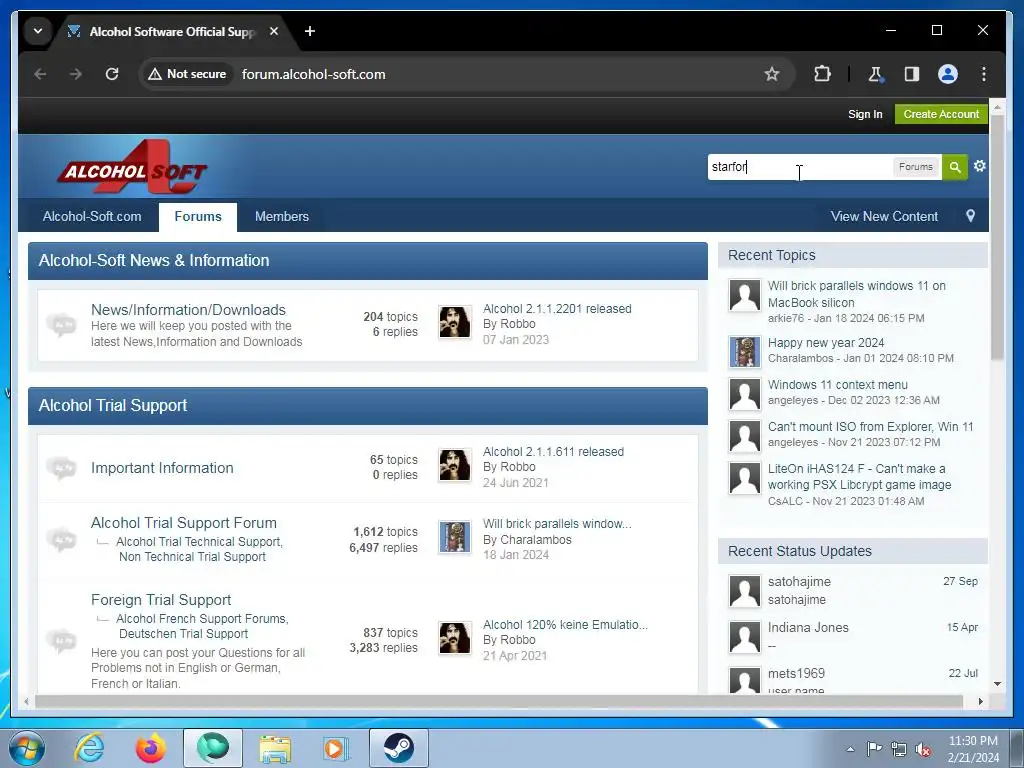Click the Not secure warning indicator
The image size is (1024, 768).
(188, 74)
